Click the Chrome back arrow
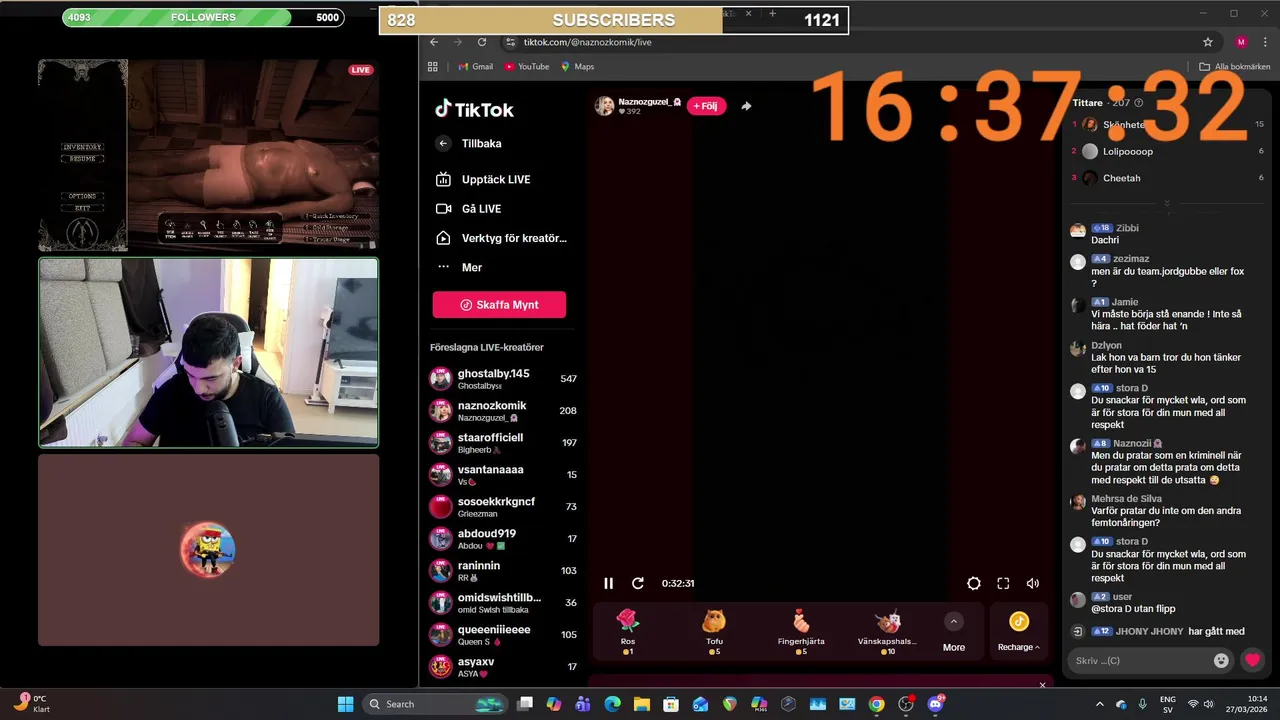This screenshot has height=720, width=1280. pyautogui.click(x=434, y=42)
